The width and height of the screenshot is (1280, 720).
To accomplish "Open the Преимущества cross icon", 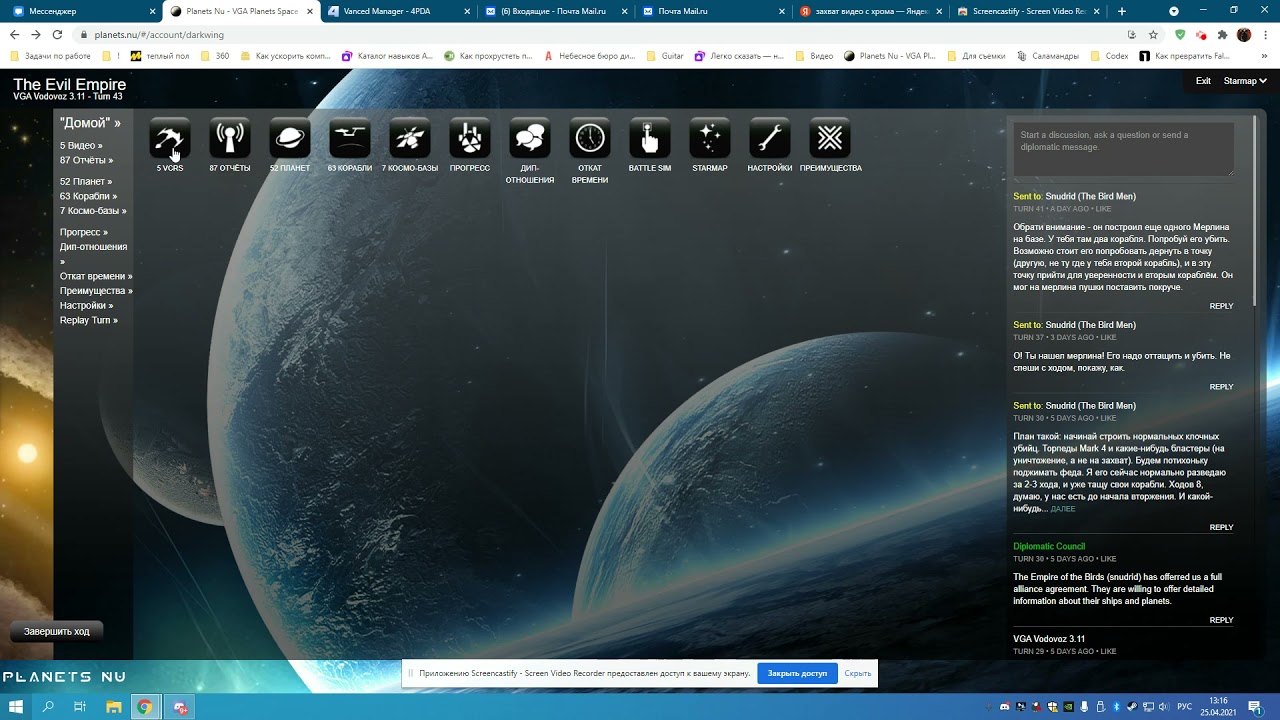I will tap(830, 138).
